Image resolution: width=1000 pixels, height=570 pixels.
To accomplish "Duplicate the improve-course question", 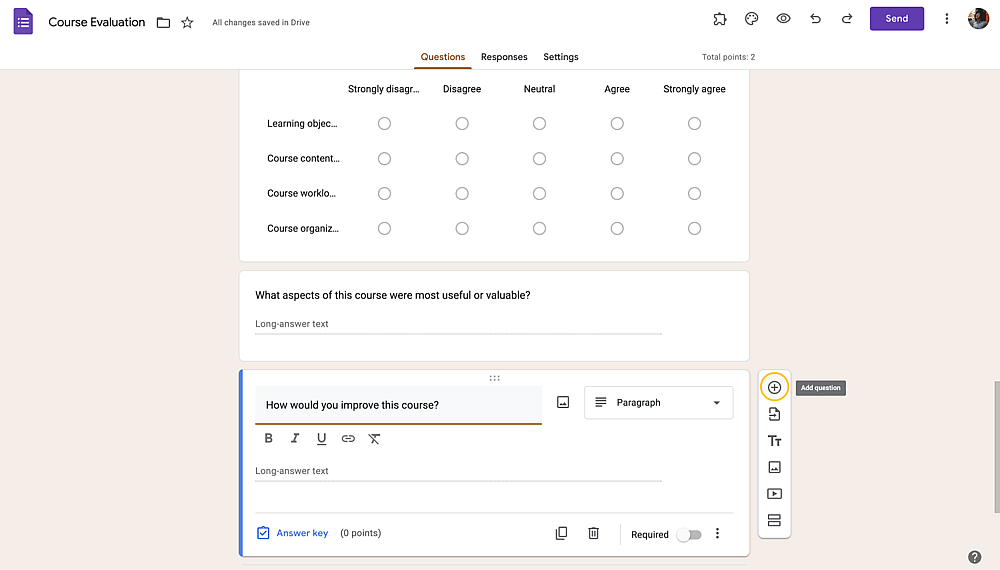I will coord(561,534).
